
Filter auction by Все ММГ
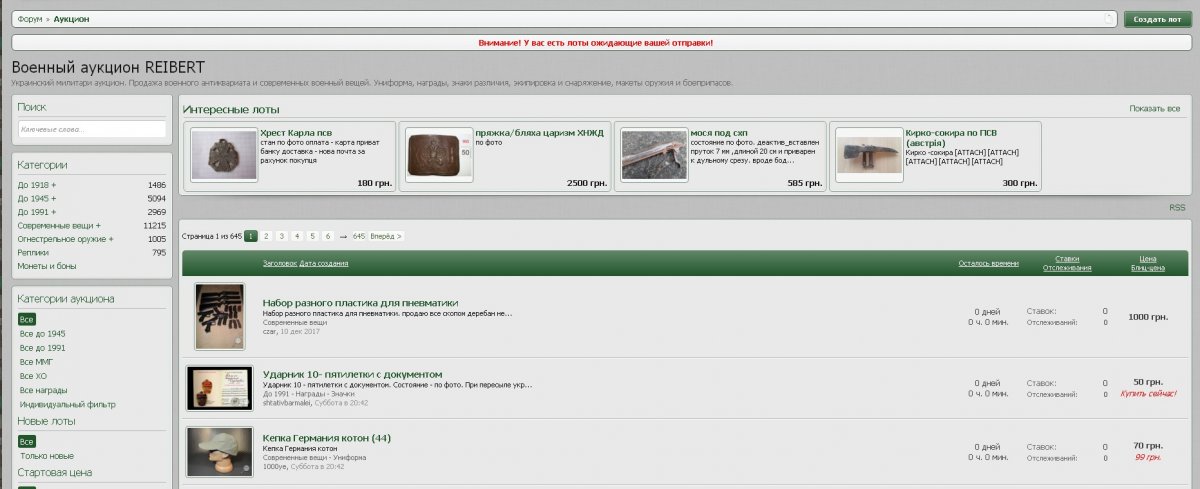[36, 361]
